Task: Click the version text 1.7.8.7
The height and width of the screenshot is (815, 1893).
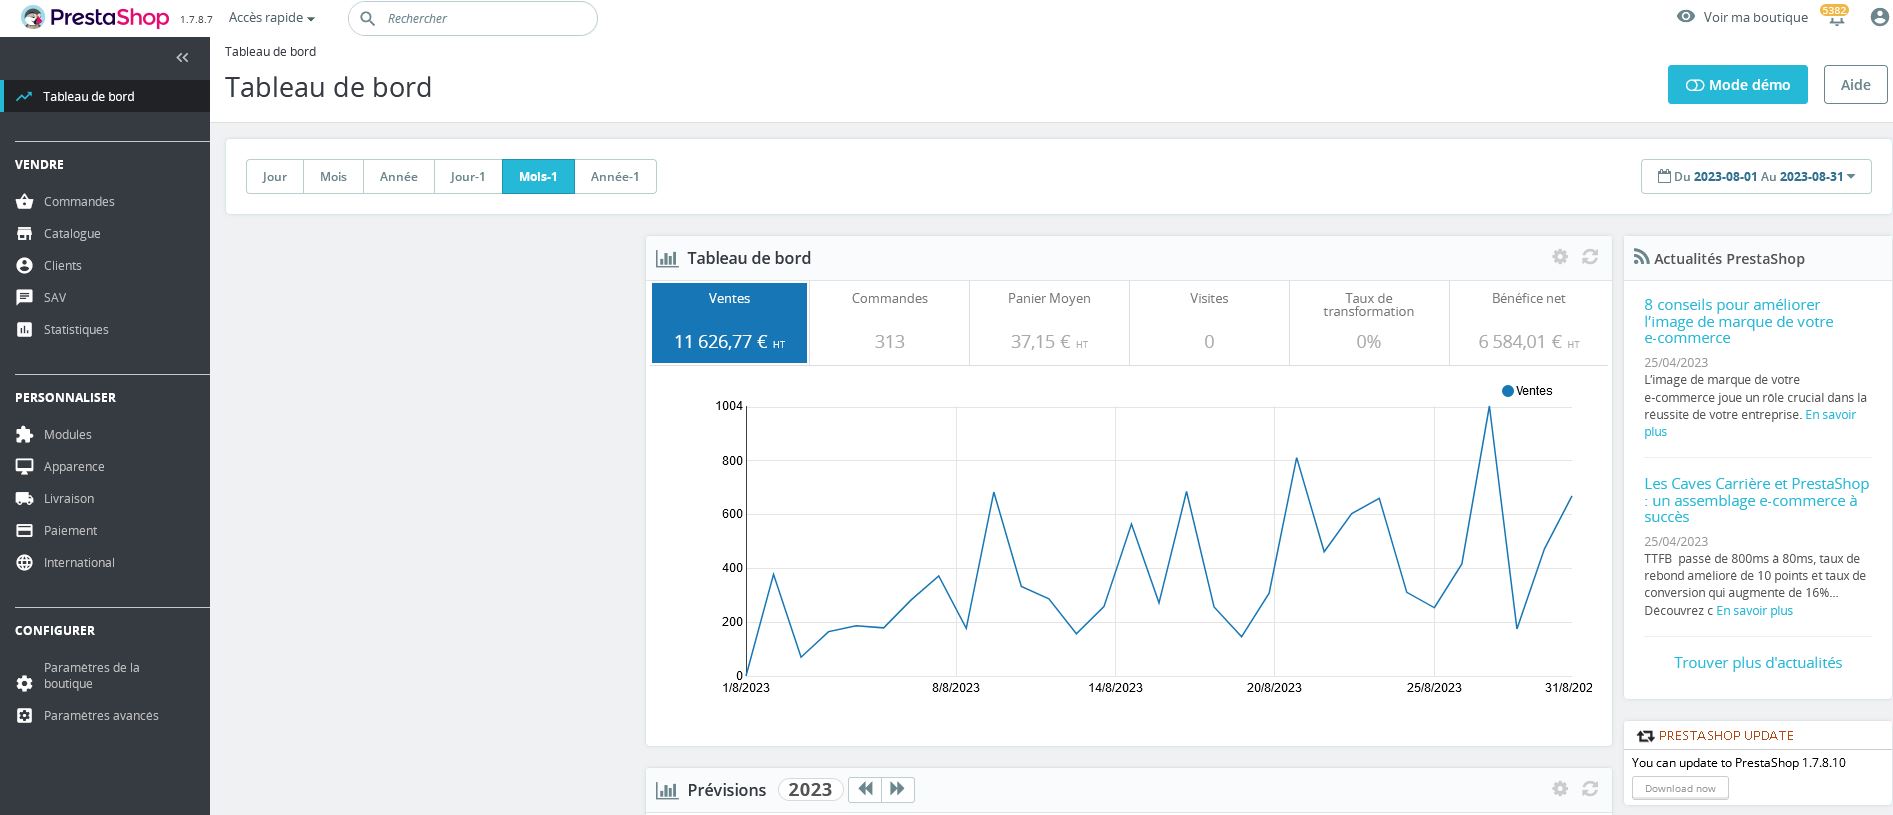Action: point(196,20)
